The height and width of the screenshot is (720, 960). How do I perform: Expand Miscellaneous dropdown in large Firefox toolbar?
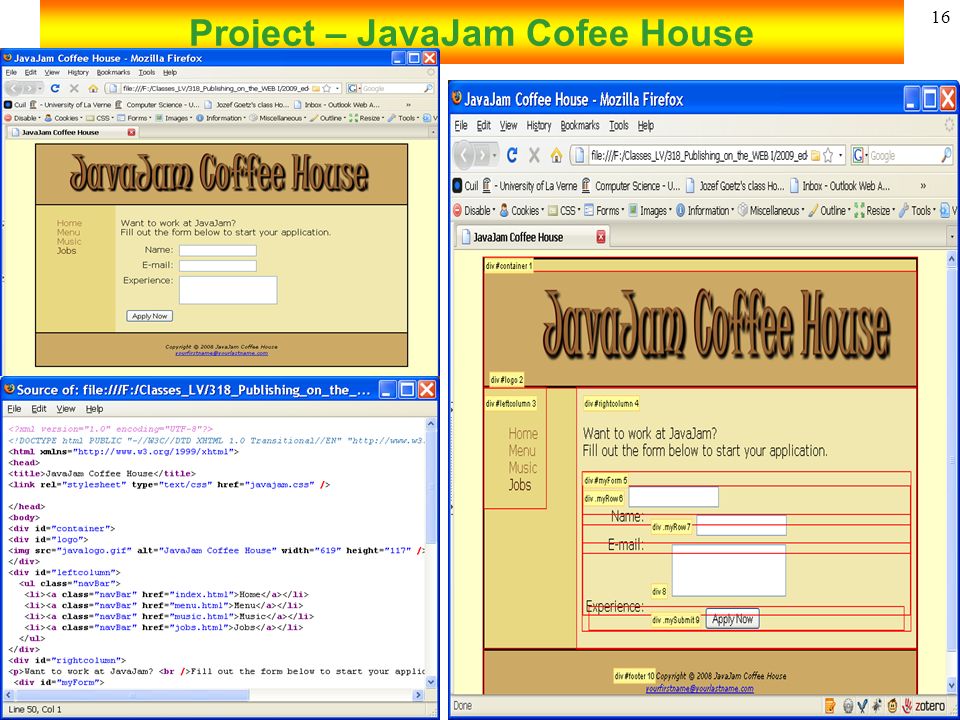[771, 211]
